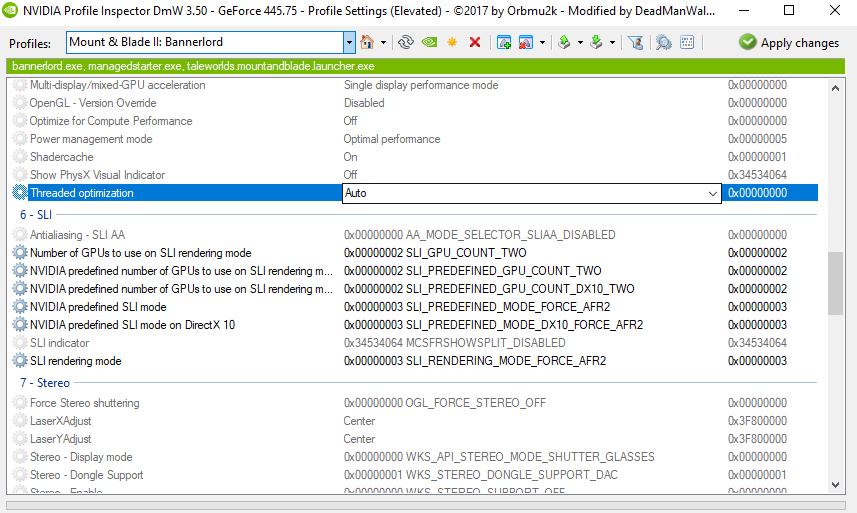Click SLI_PREDEFINED_GPU_COUNT_DX10_TWO value
The width and height of the screenshot is (857, 513).
(489, 289)
